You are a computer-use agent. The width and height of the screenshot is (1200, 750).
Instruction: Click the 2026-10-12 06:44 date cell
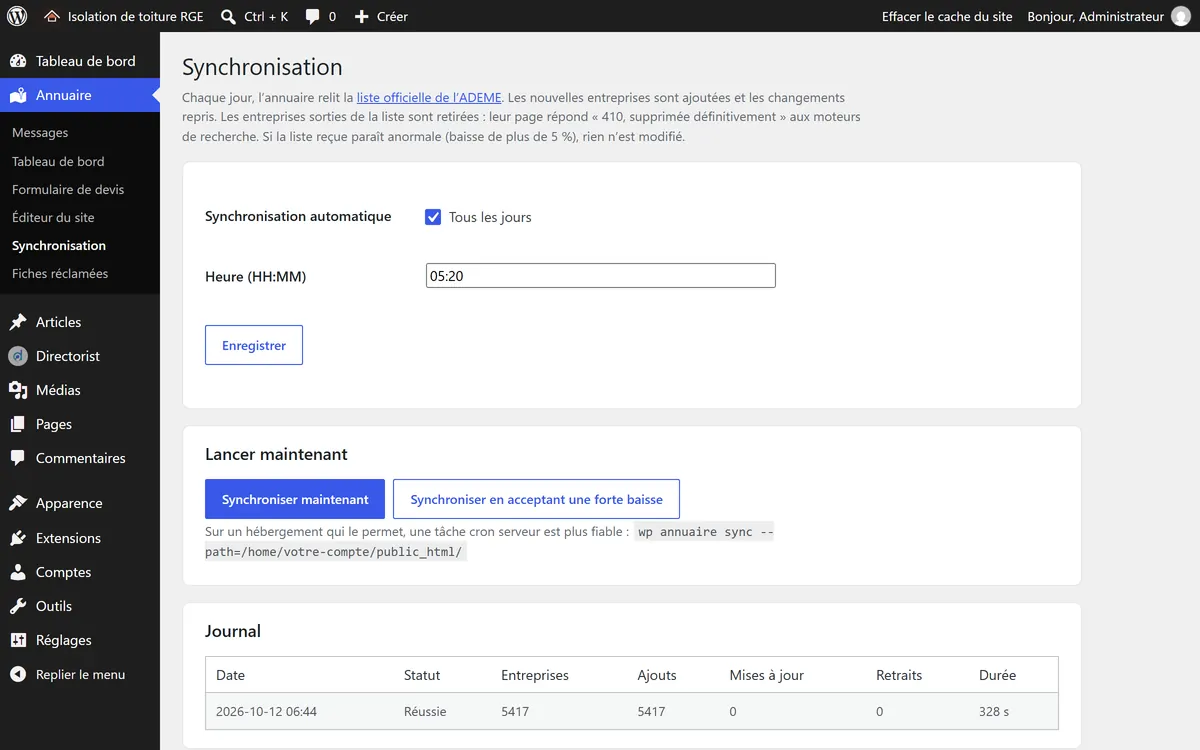(266, 712)
